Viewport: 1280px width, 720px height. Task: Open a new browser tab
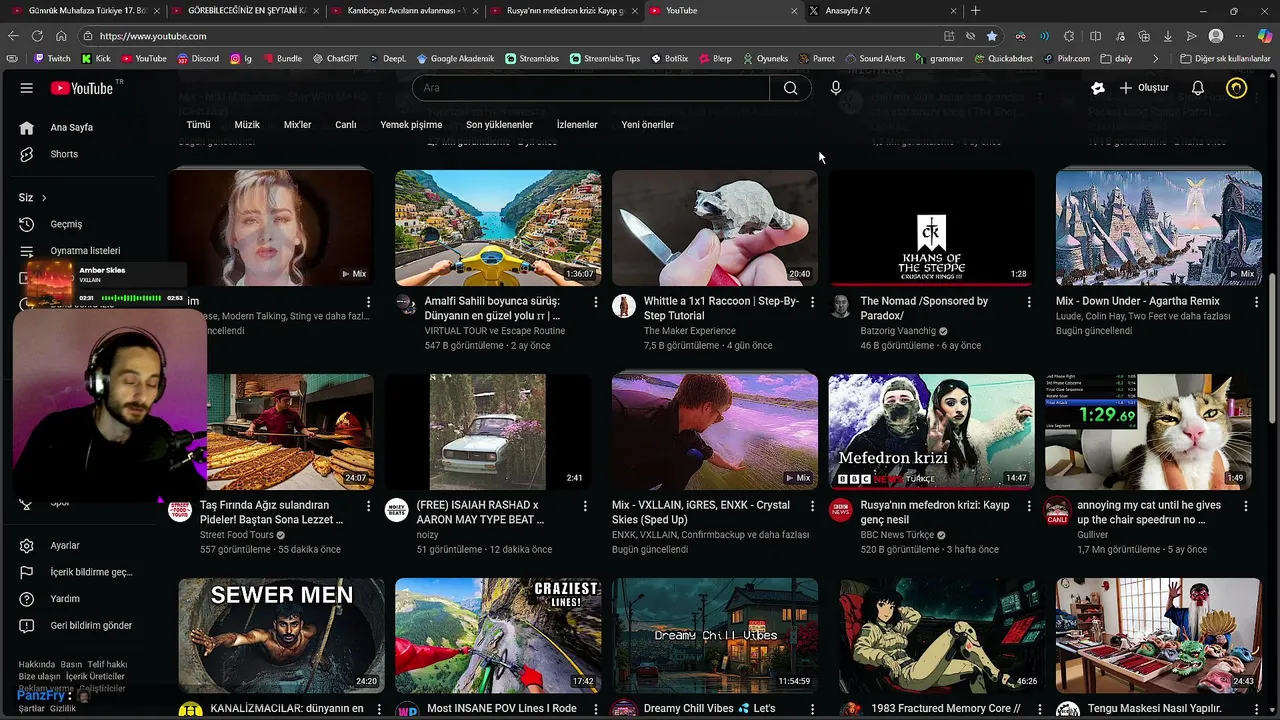pyautogui.click(x=975, y=11)
